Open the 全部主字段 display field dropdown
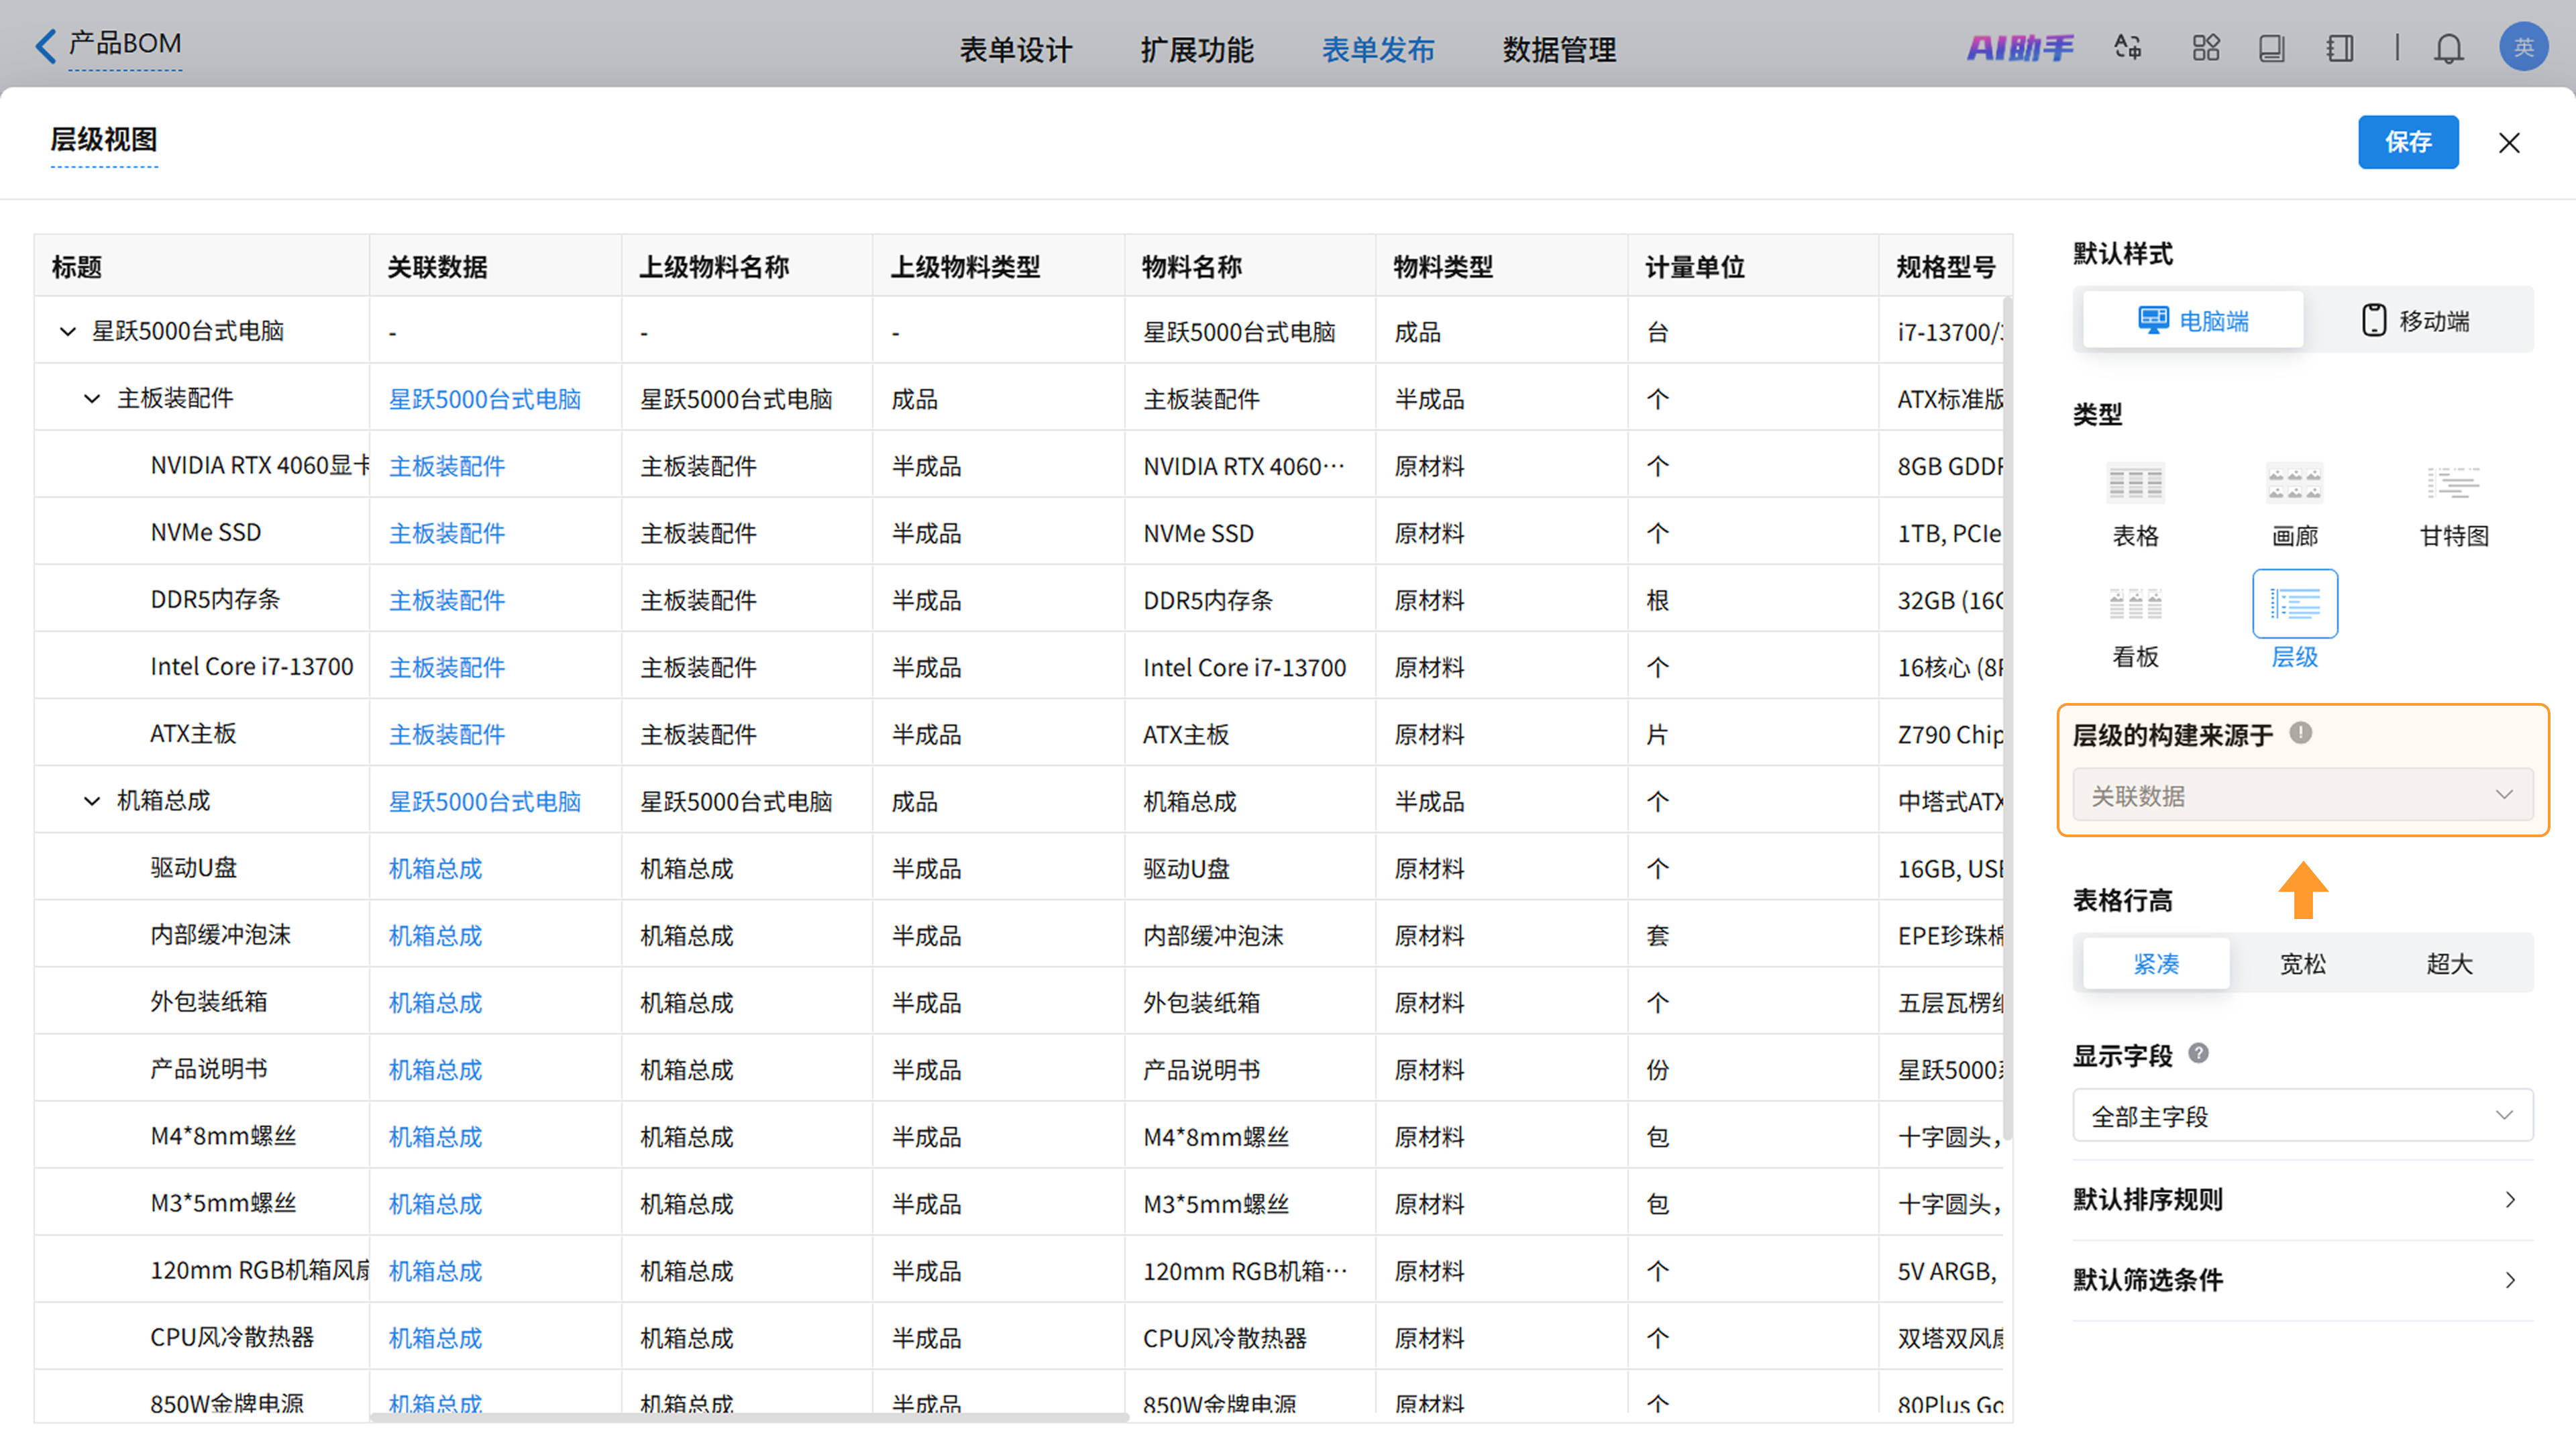The height and width of the screenshot is (1449, 2576). (x=2302, y=1116)
